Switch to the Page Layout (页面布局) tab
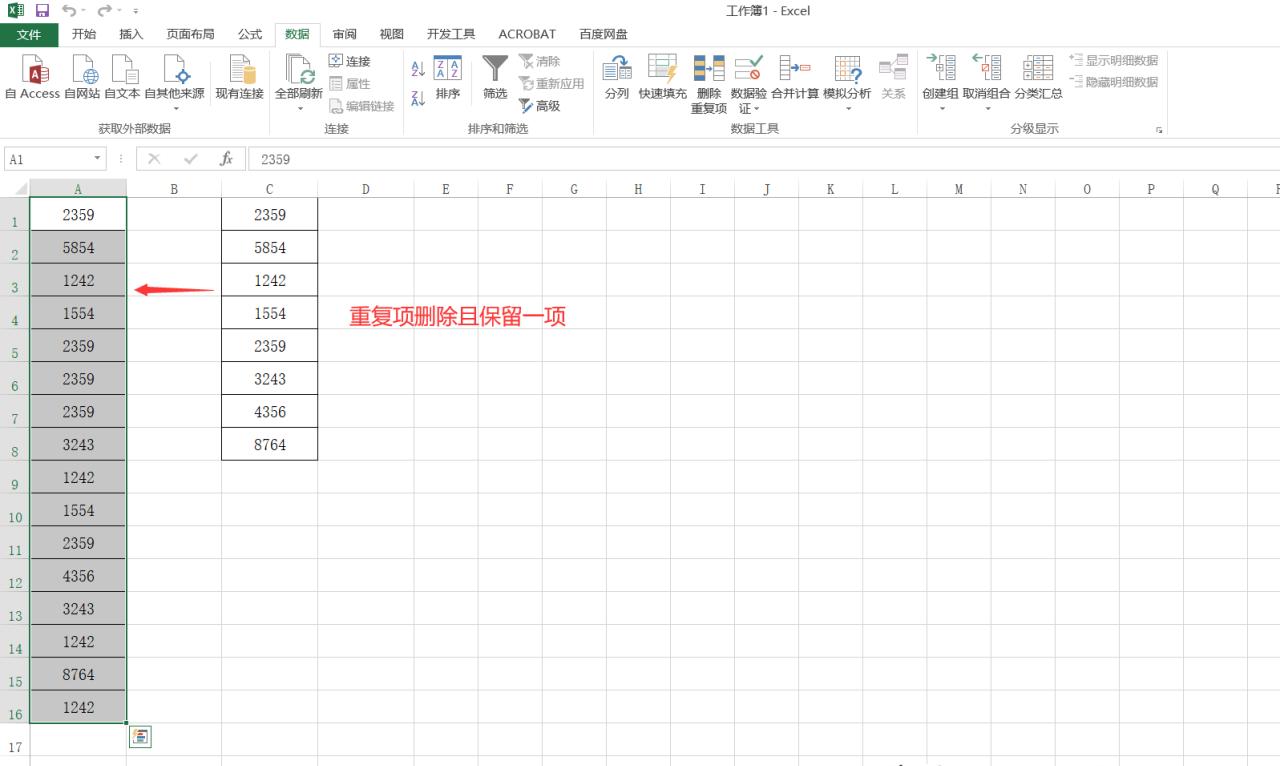Viewport: 1280px width, 766px height. (x=190, y=34)
